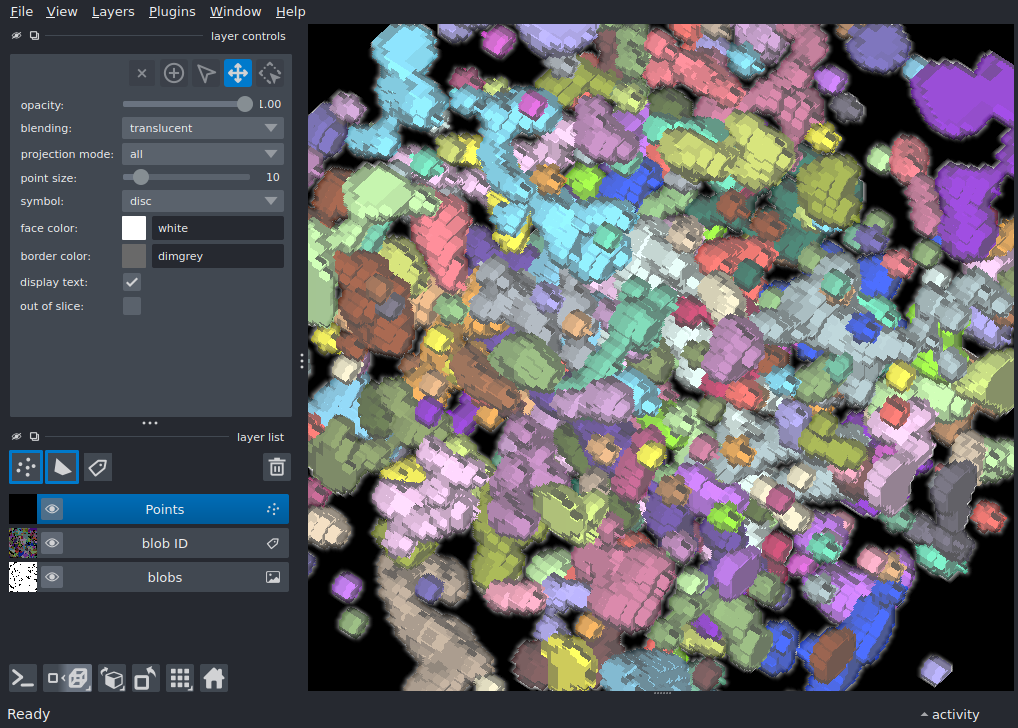Screen dimensions: 1018x728
Task: Create a new points layer
Action: click(x=25, y=466)
